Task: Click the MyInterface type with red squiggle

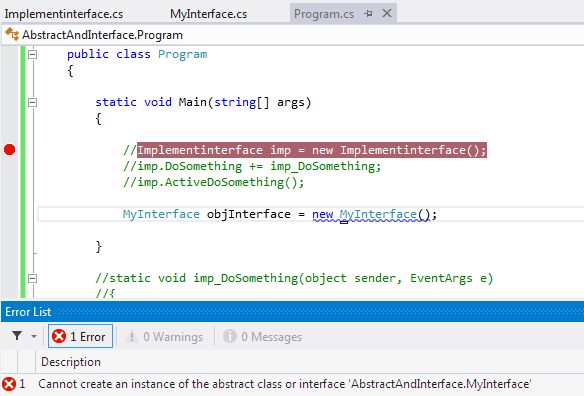Action: [x=378, y=214]
